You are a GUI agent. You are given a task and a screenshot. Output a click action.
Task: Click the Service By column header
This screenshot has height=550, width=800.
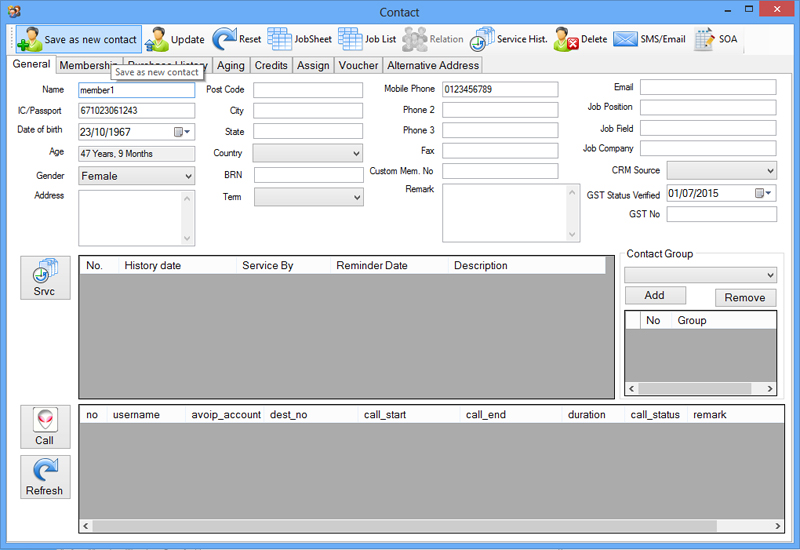pyautogui.click(x=283, y=265)
